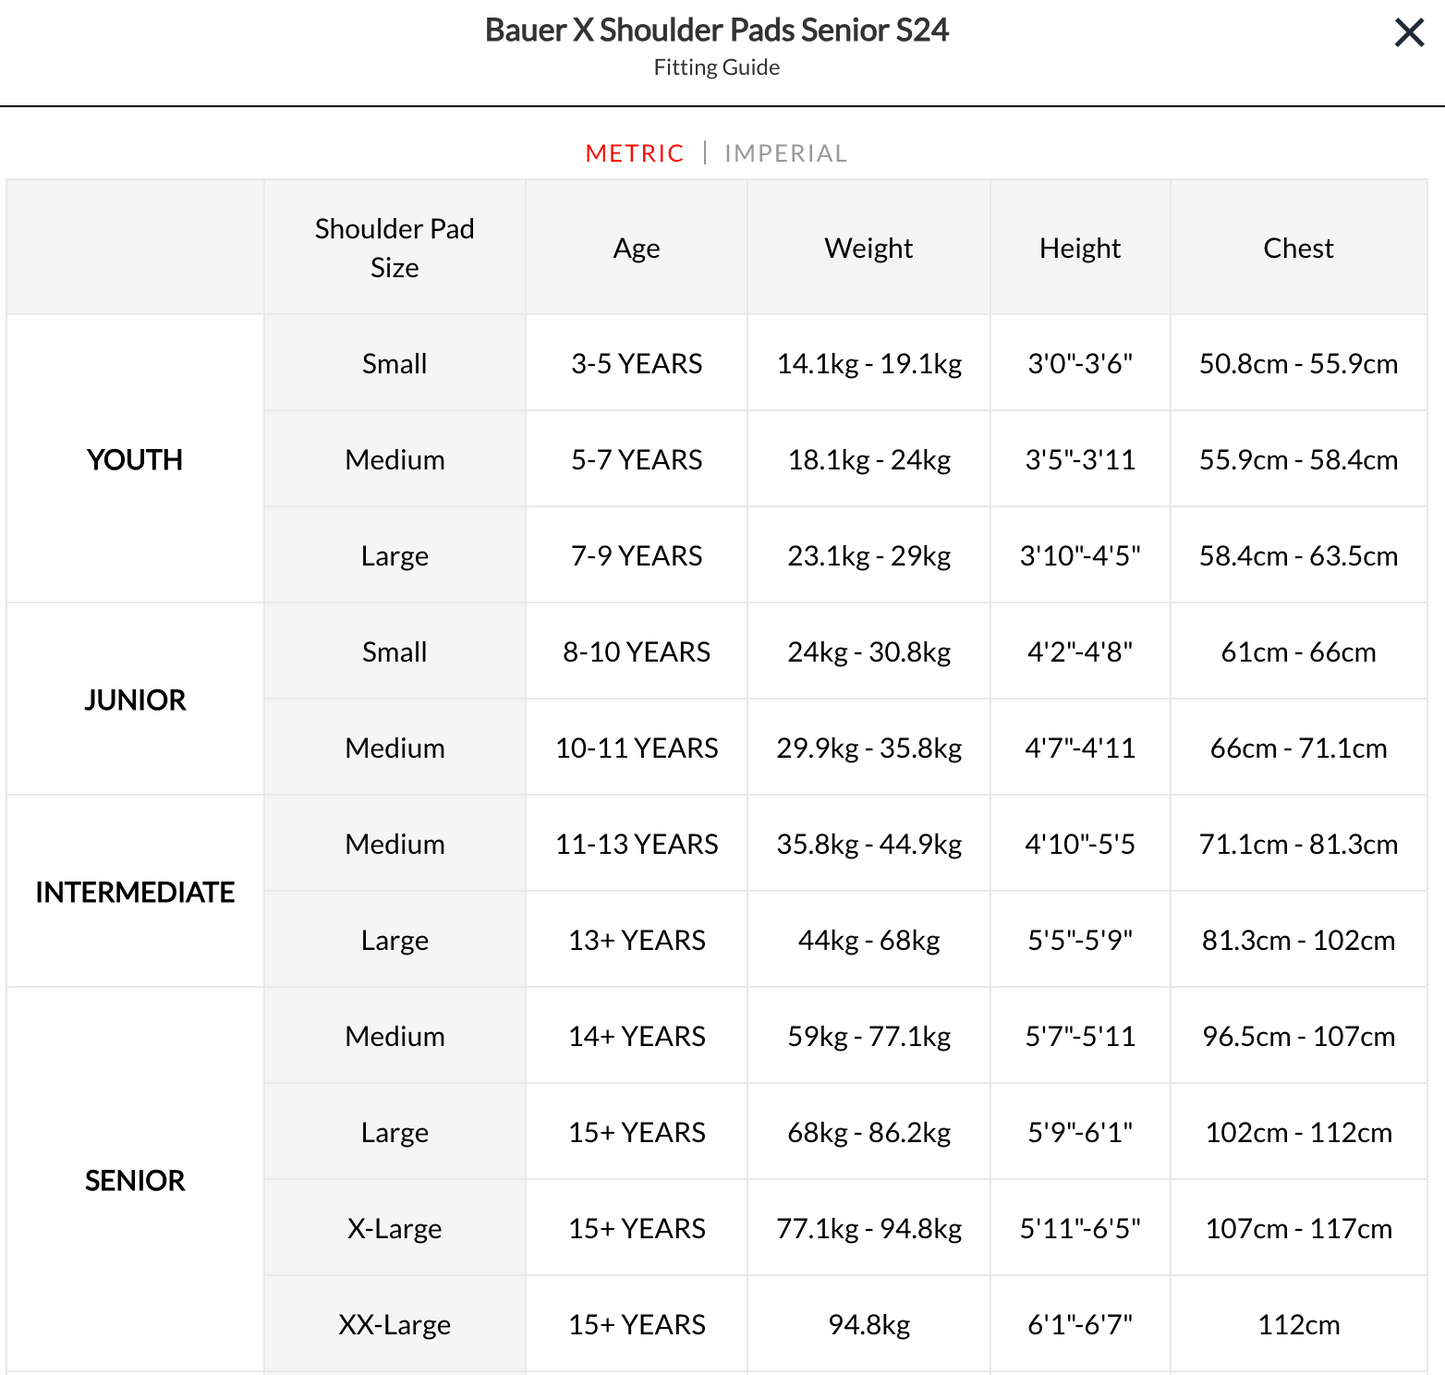Choose the '61cm - 66cm' chest cell
Image resolution: width=1445 pixels, height=1375 pixels.
[x=1299, y=652]
